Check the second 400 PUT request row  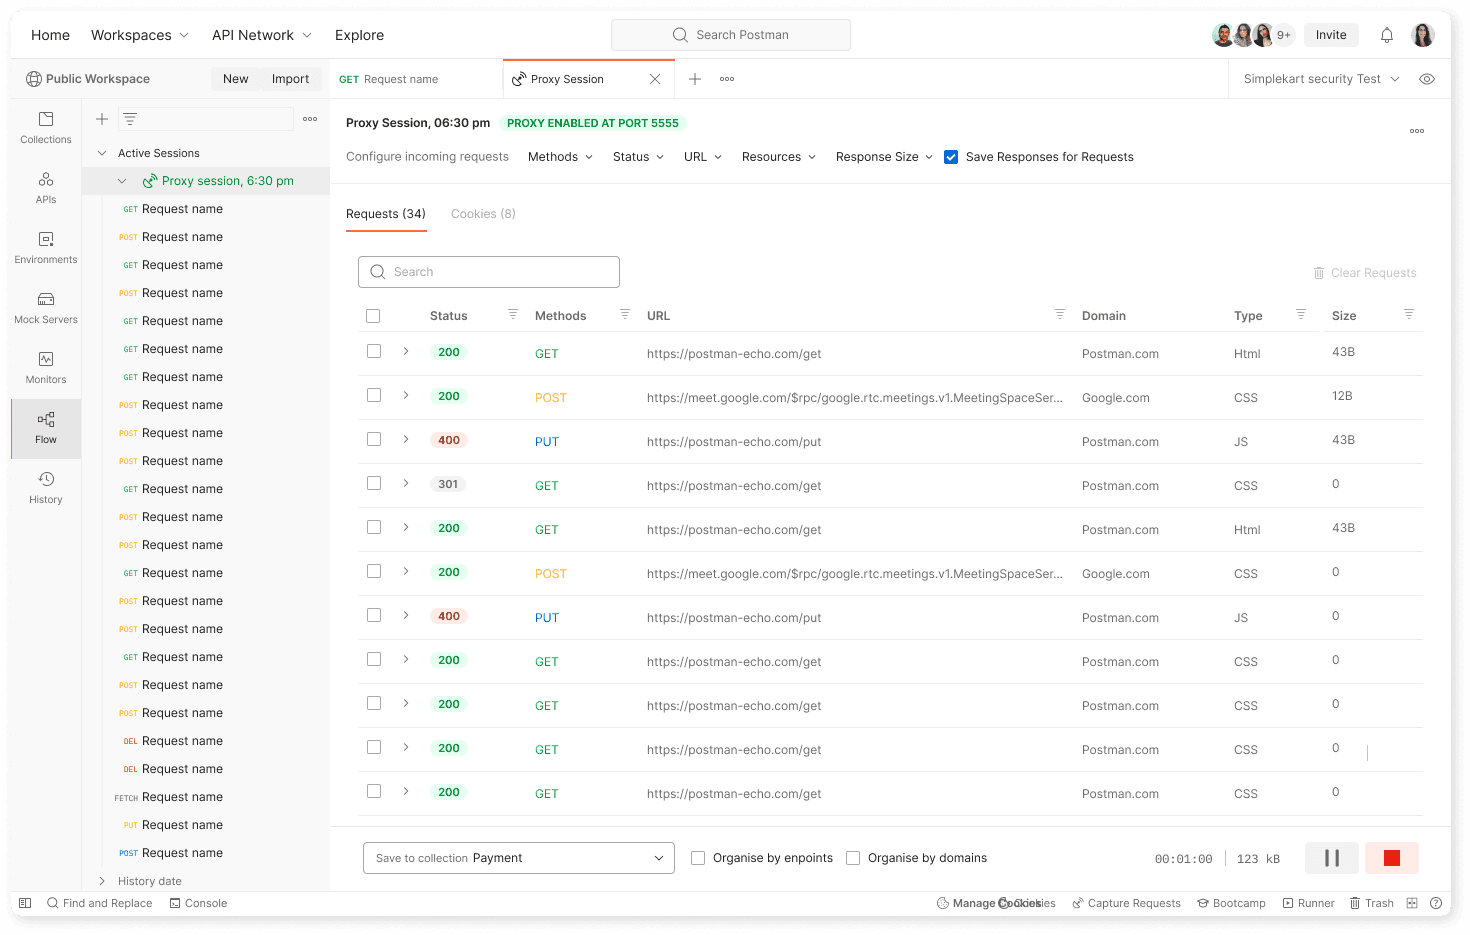pos(374,615)
